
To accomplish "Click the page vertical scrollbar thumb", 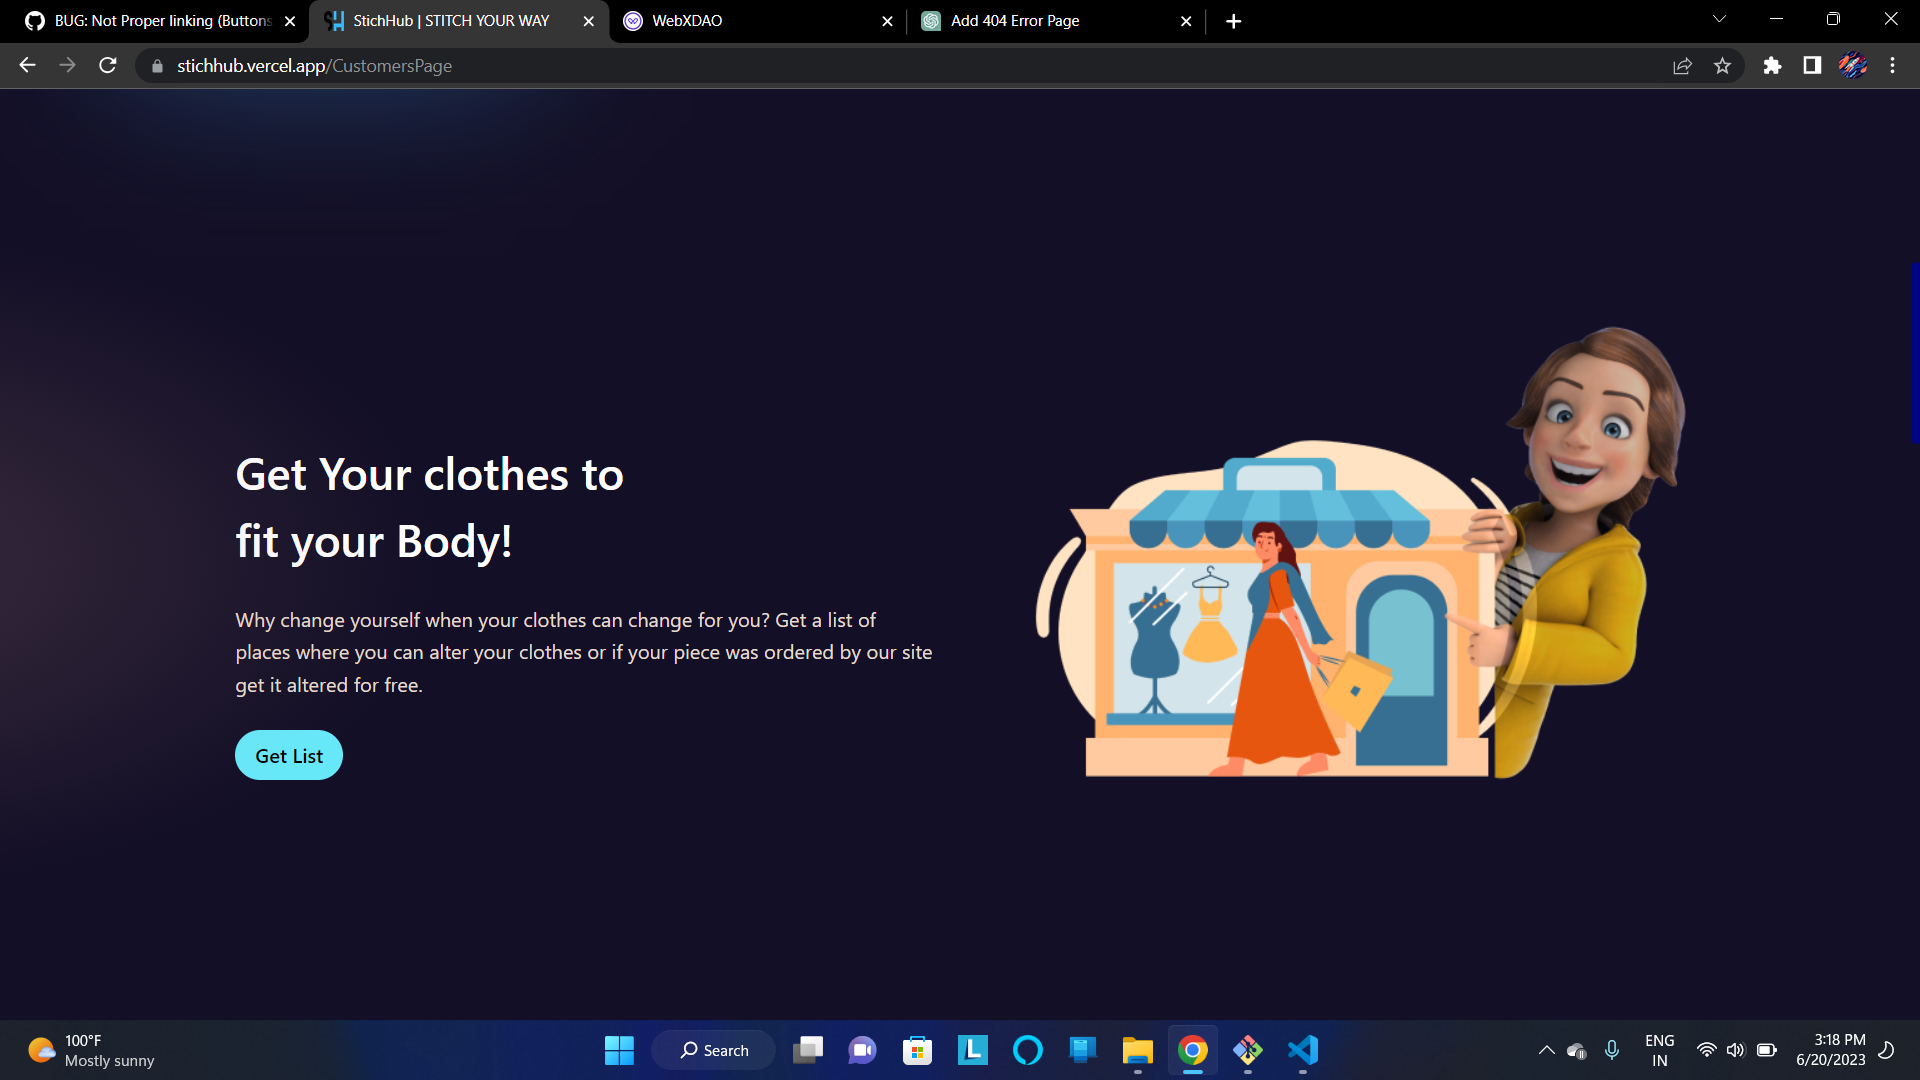I will coord(1914,352).
